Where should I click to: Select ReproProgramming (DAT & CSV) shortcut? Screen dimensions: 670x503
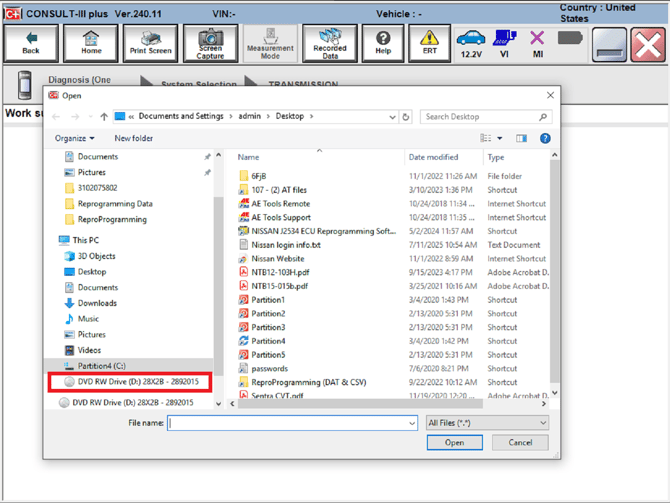tap(303, 382)
